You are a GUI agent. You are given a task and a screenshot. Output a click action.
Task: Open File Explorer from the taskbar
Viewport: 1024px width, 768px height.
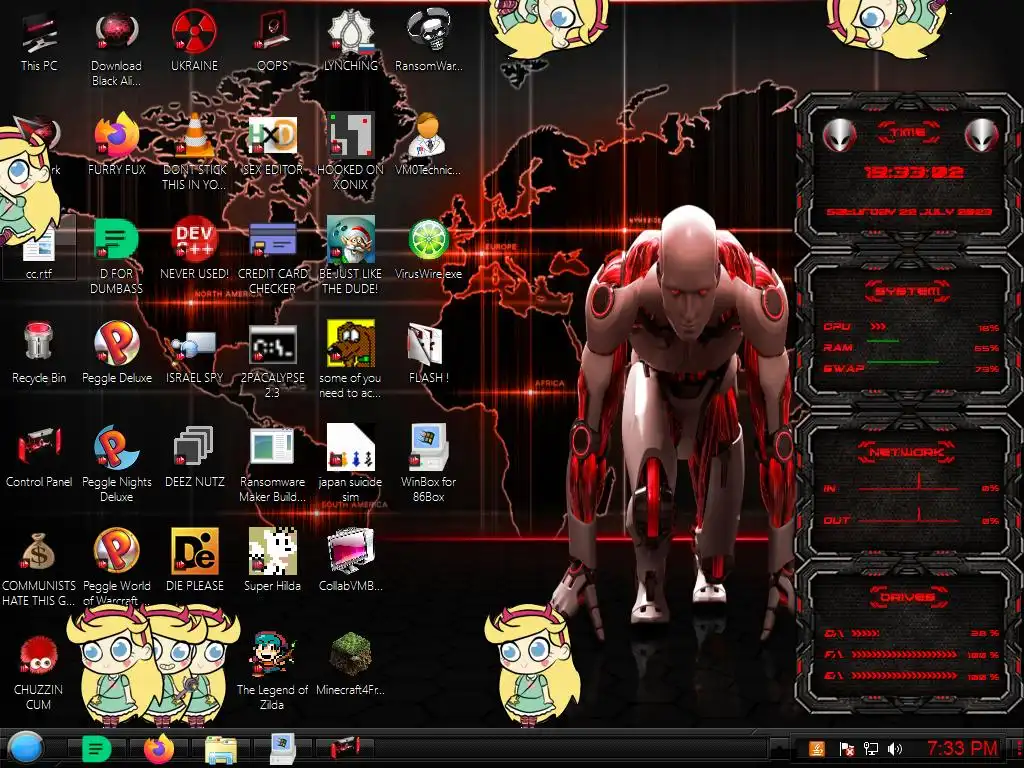pos(221,749)
